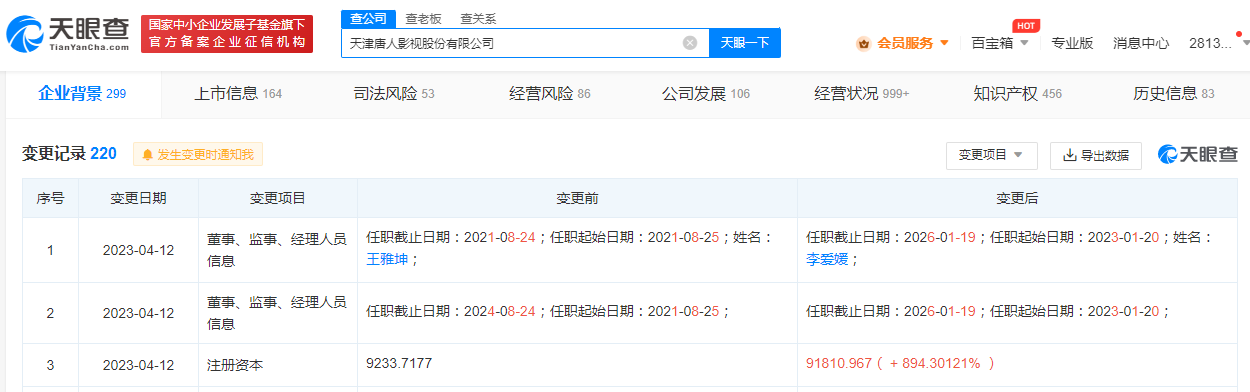Click the 天眼一下 search button
Image resolution: width=1250 pixels, height=392 pixels.
click(744, 43)
